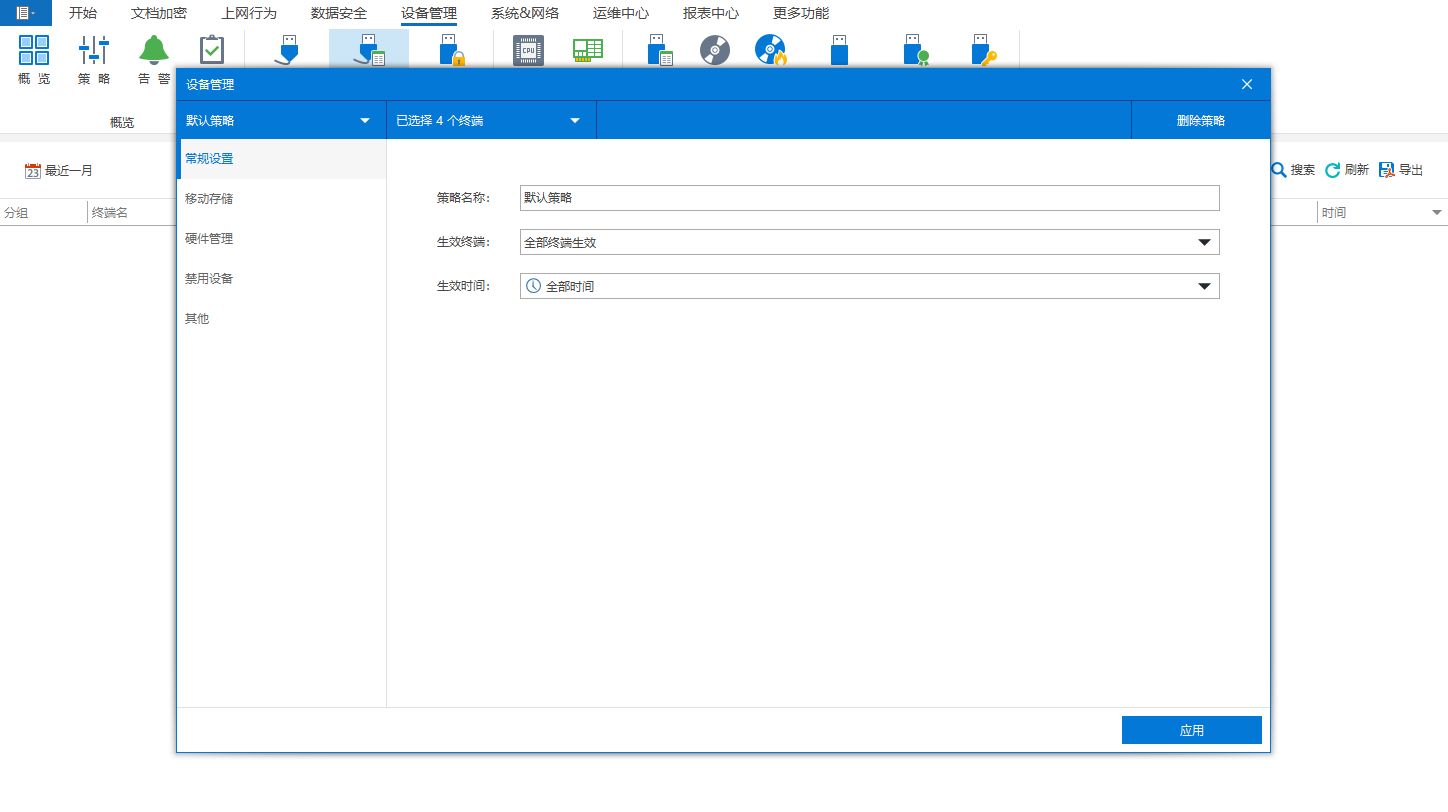This screenshot has height=812, width=1448.
Task: Open the 数据安全 ribbon tab
Action: (x=339, y=13)
